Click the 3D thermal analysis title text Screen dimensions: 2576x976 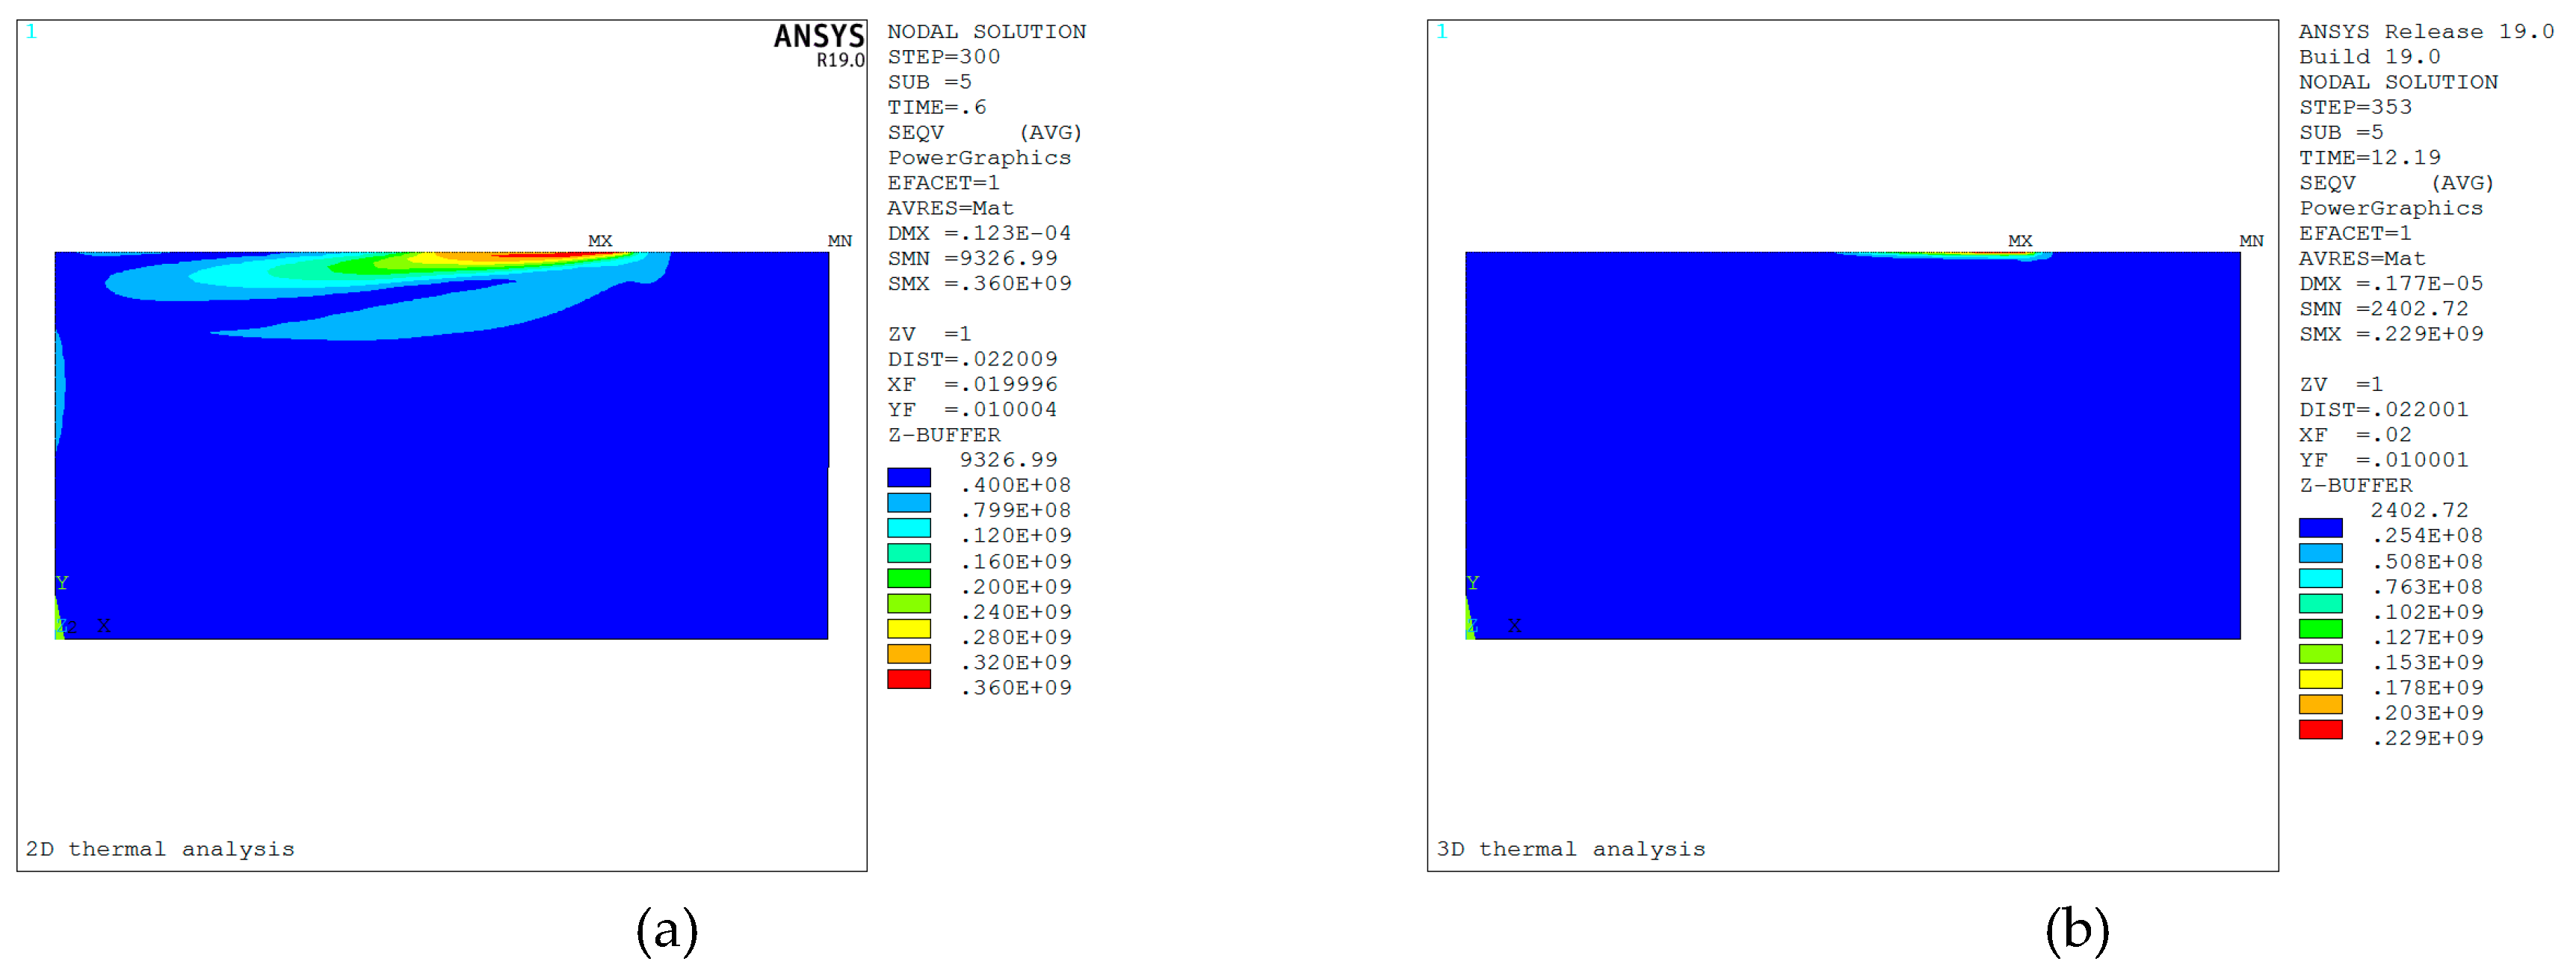[x=1571, y=849]
